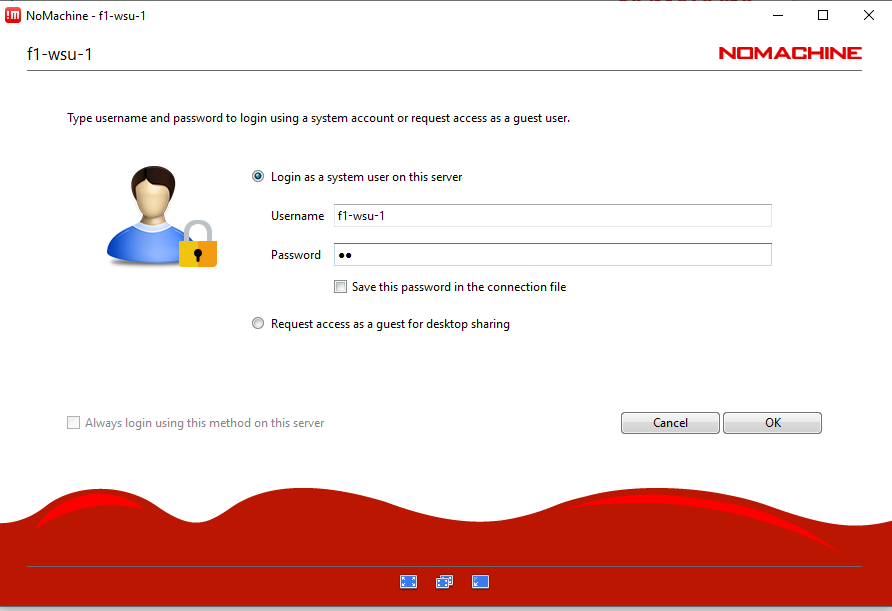Click the instructional text about login methods

point(318,117)
